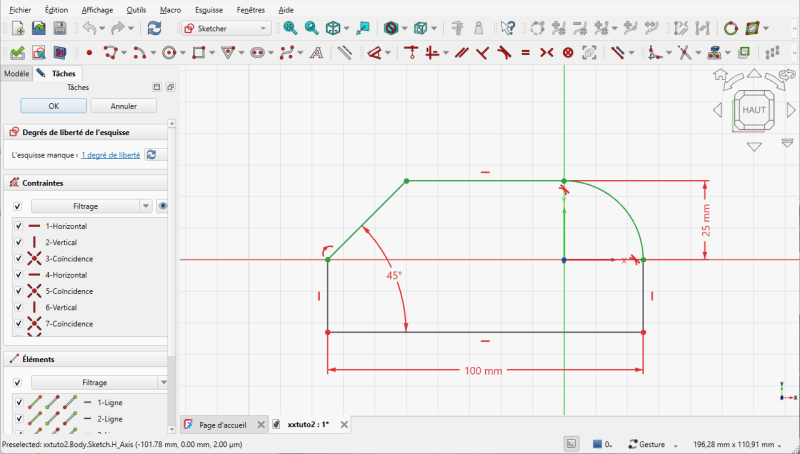Open a document with the folder icon
Screen dimensions: 800x454
click(39, 28)
